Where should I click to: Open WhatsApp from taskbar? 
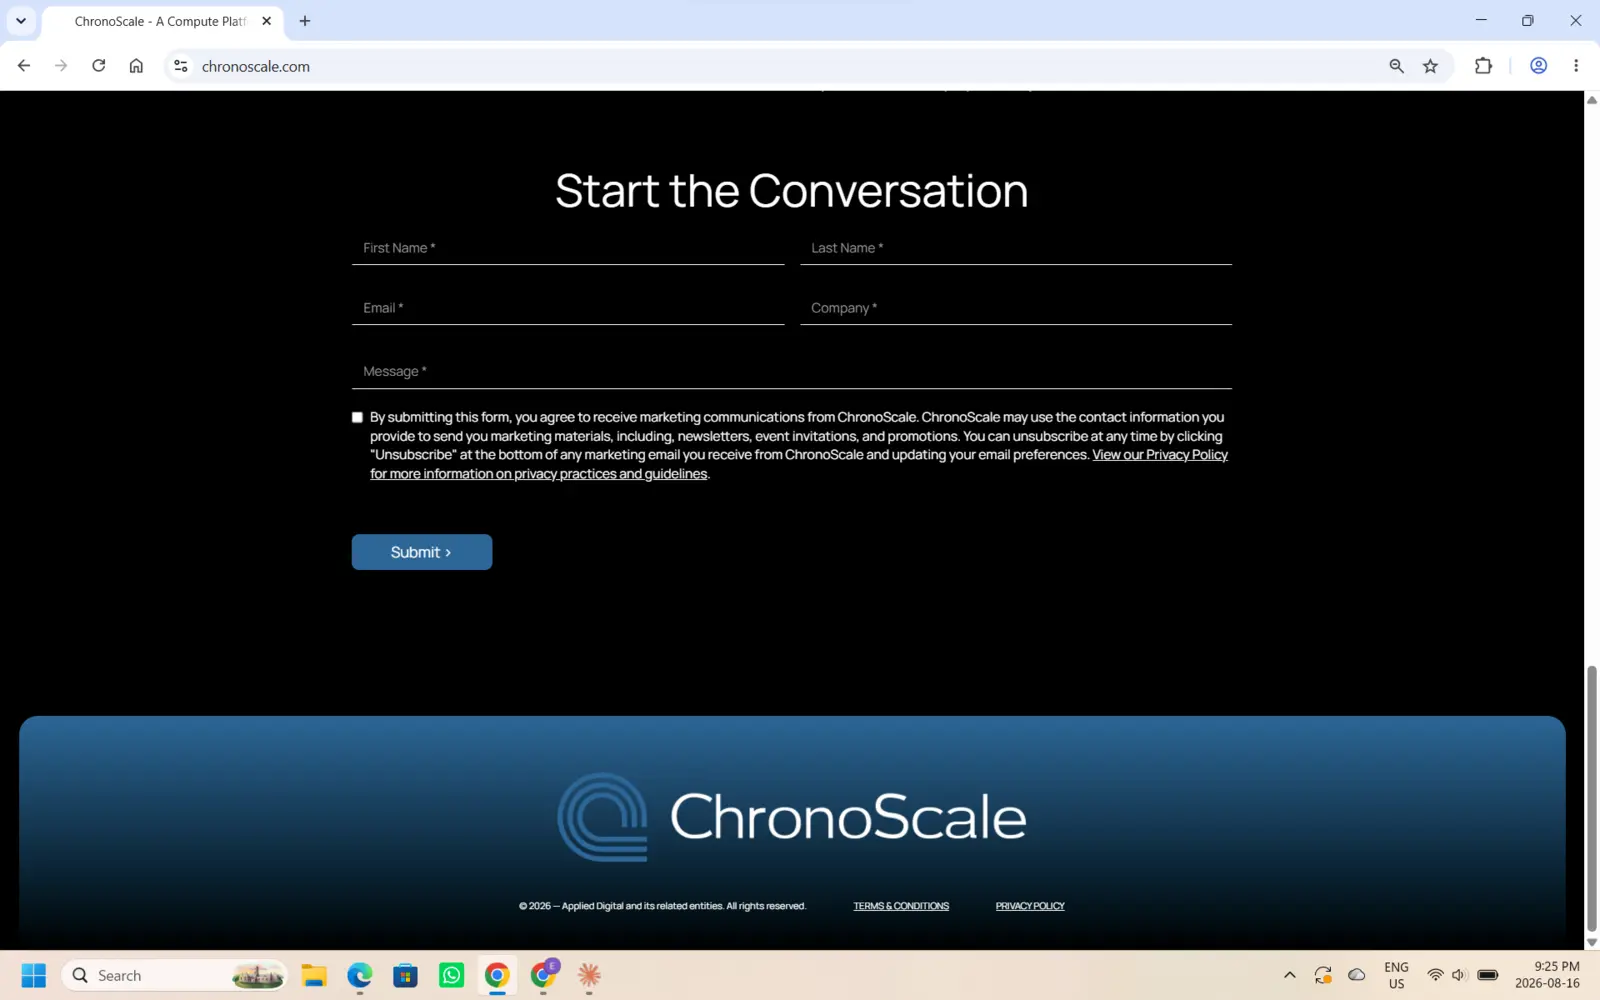[x=451, y=975]
